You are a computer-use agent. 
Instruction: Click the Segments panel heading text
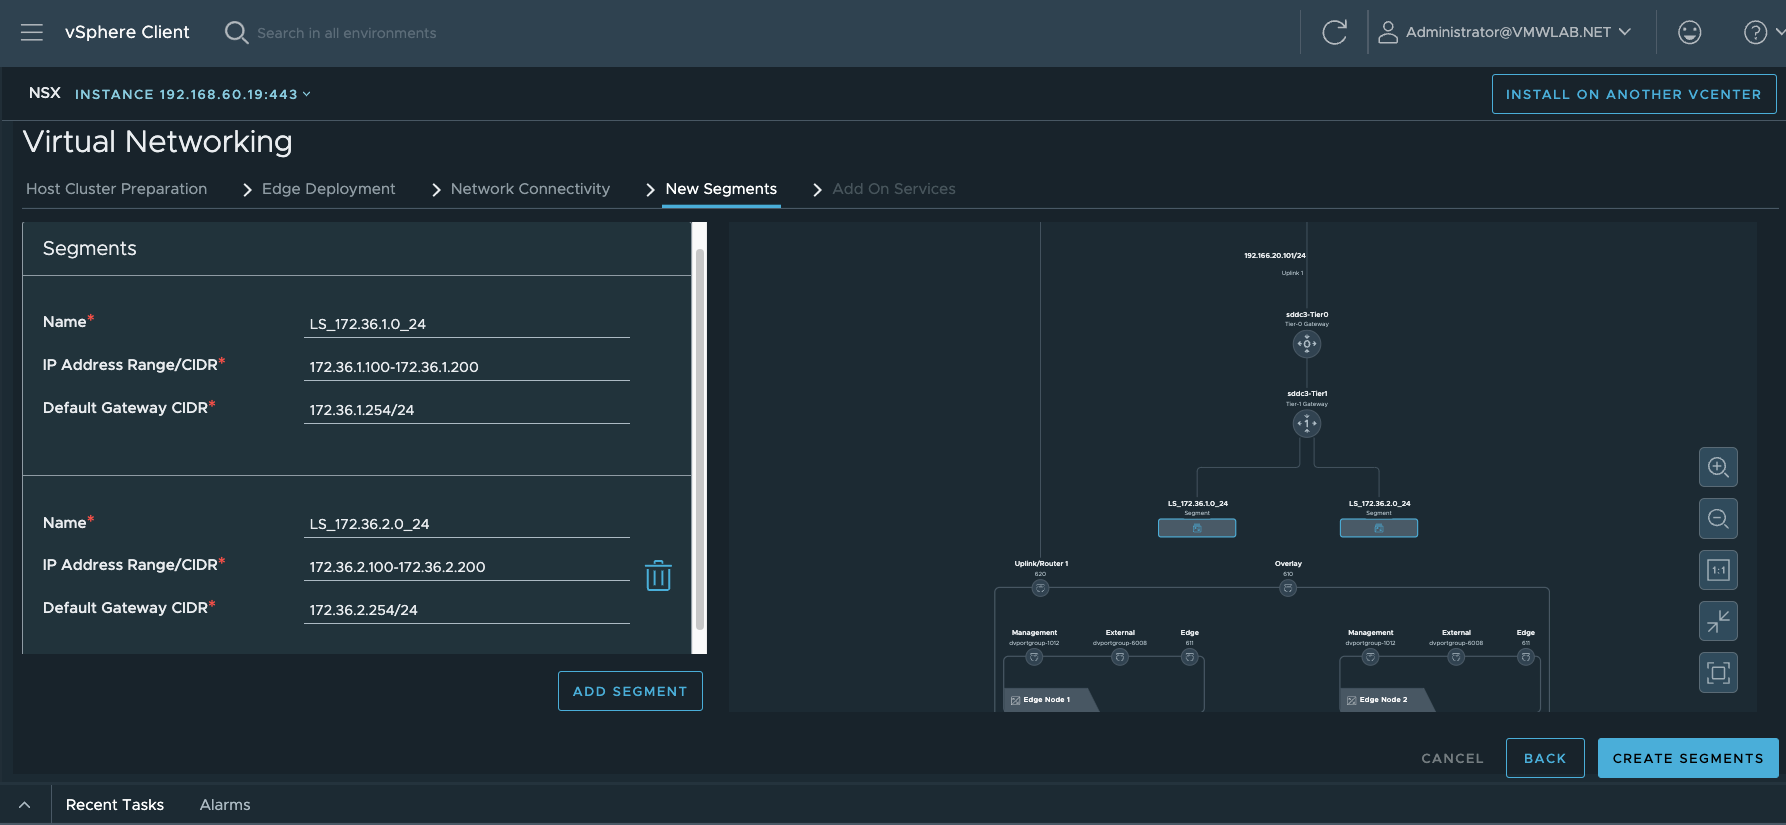pyautogui.click(x=89, y=248)
